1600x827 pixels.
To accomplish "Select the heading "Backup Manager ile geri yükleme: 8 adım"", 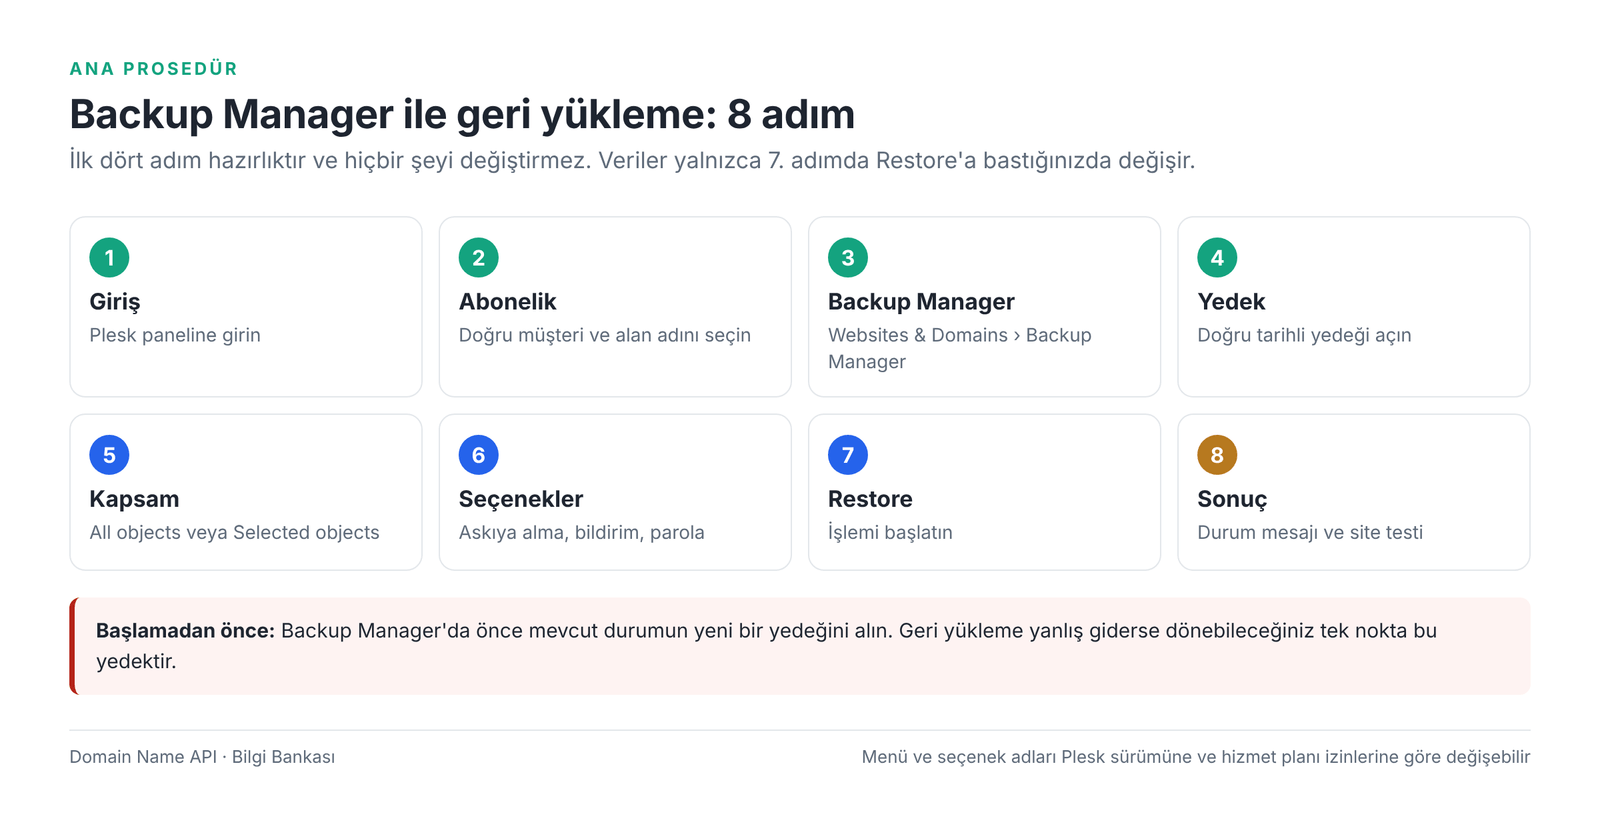I will (462, 114).
